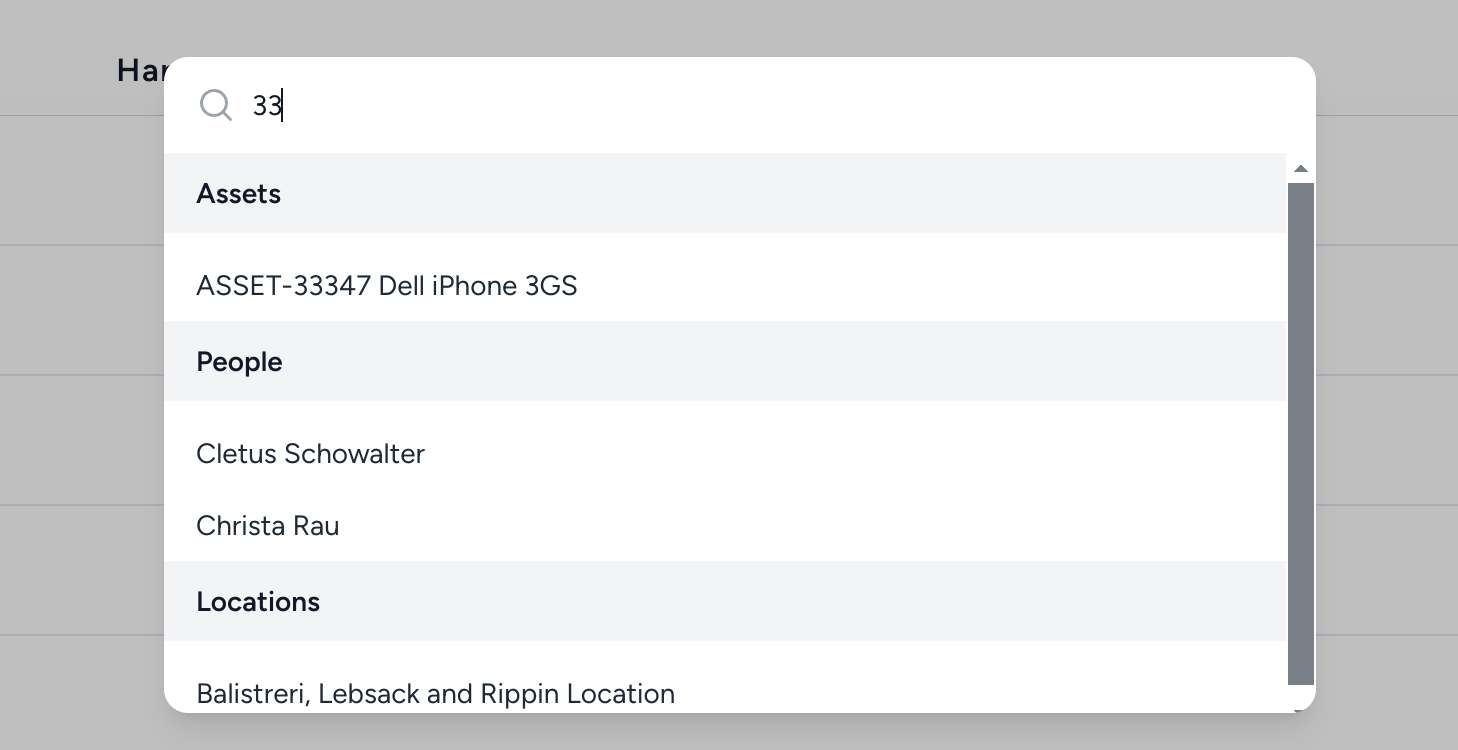Viewport: 1458px width, 750px height.
Task: Place cursor after the typed 33 text
Action: tap(283, 105)
